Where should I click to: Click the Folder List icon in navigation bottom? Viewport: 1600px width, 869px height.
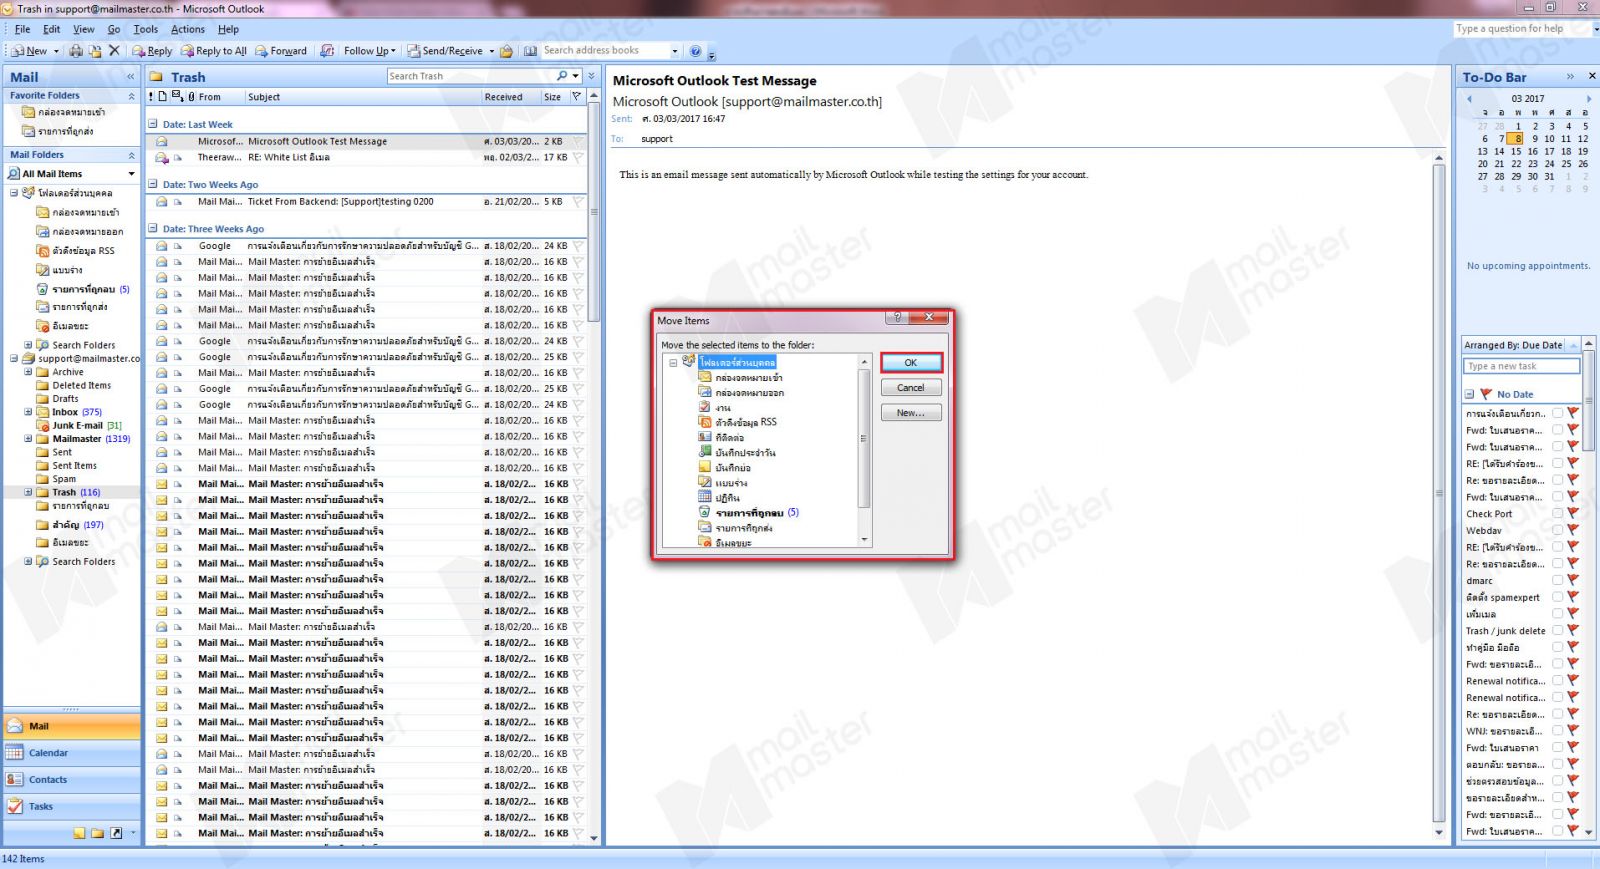click(x=97, y=832)
